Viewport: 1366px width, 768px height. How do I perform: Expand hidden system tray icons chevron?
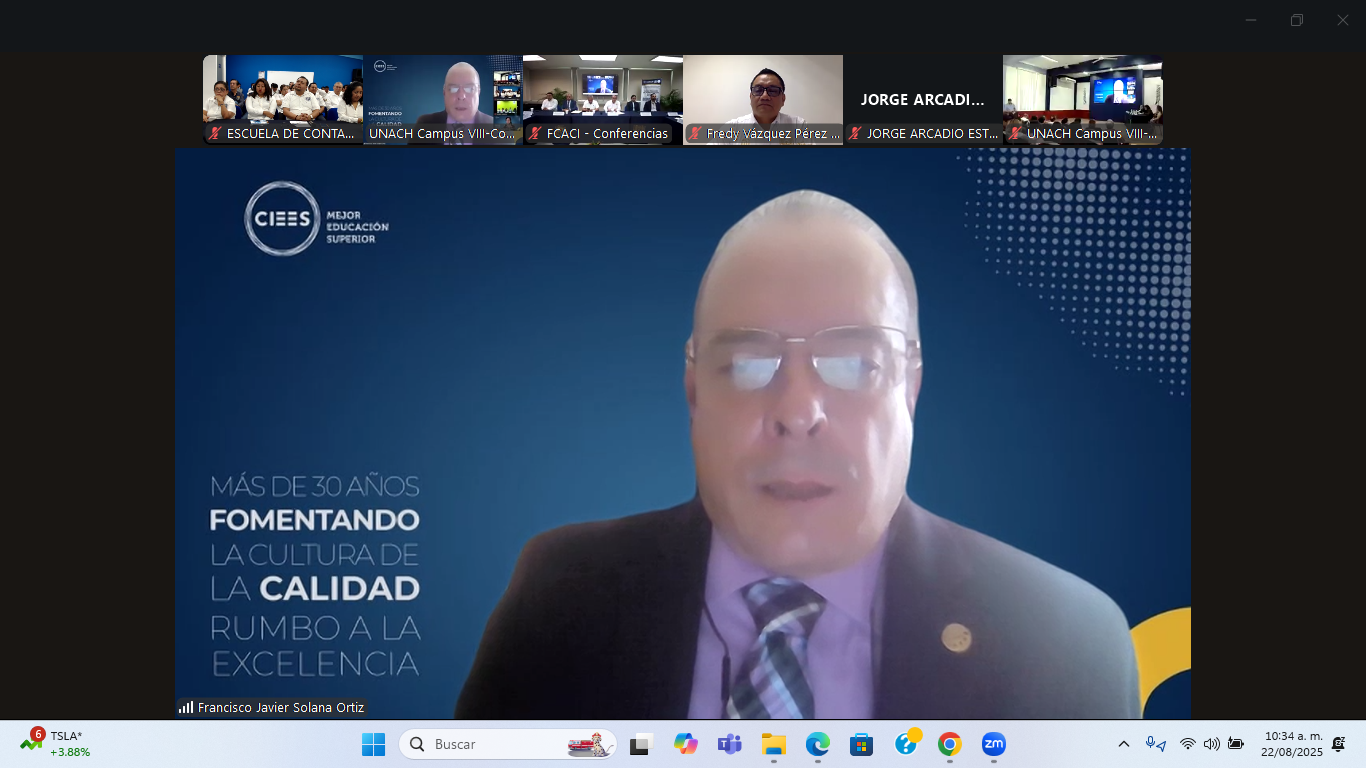pyautogui.click(x=1124, y=744)
